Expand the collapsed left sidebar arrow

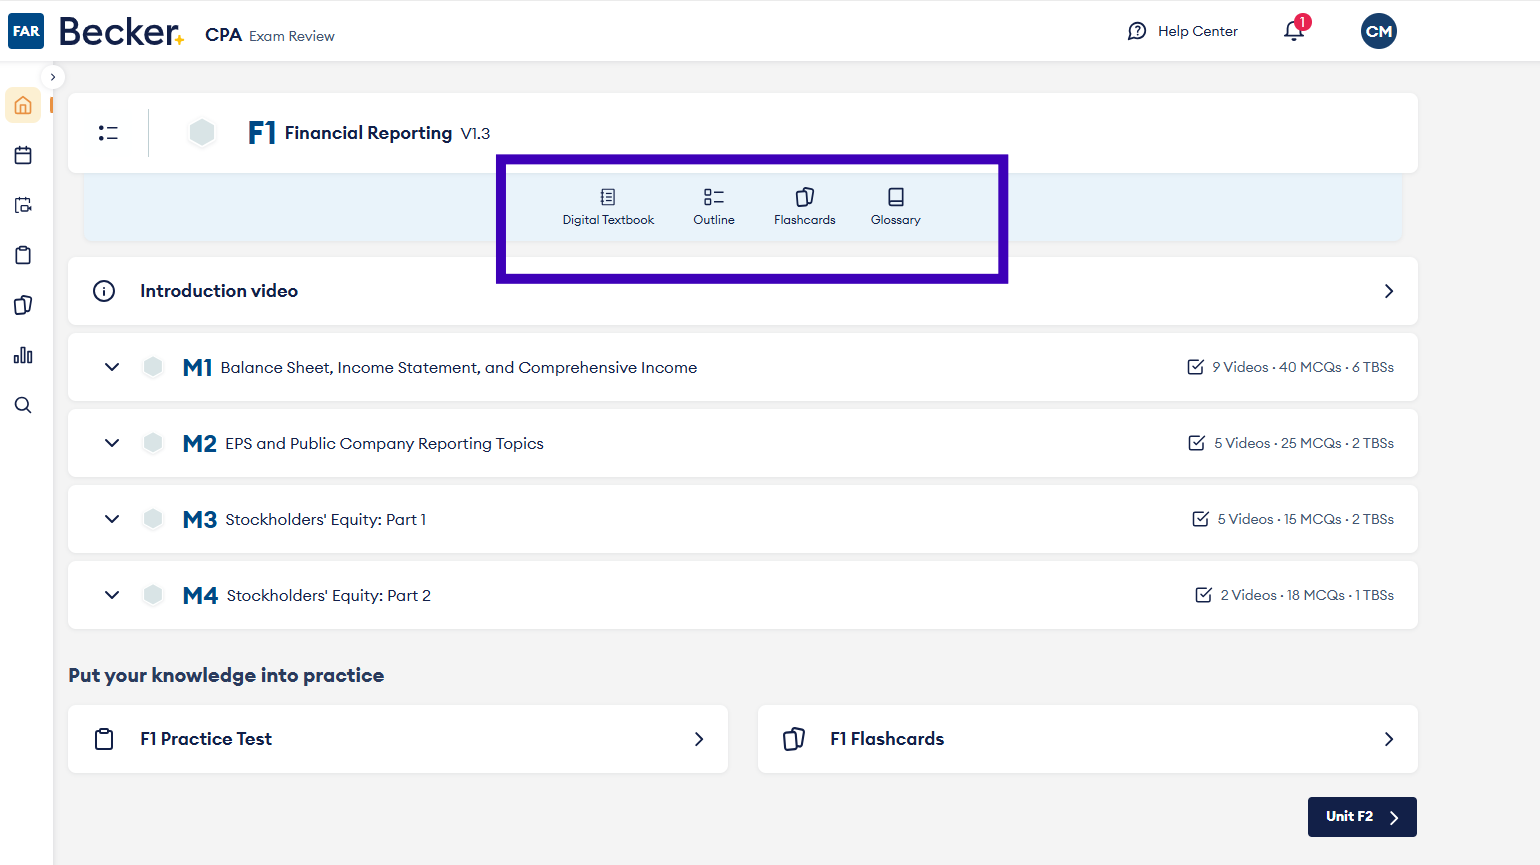pyautogui.click(x=53, y=77)
